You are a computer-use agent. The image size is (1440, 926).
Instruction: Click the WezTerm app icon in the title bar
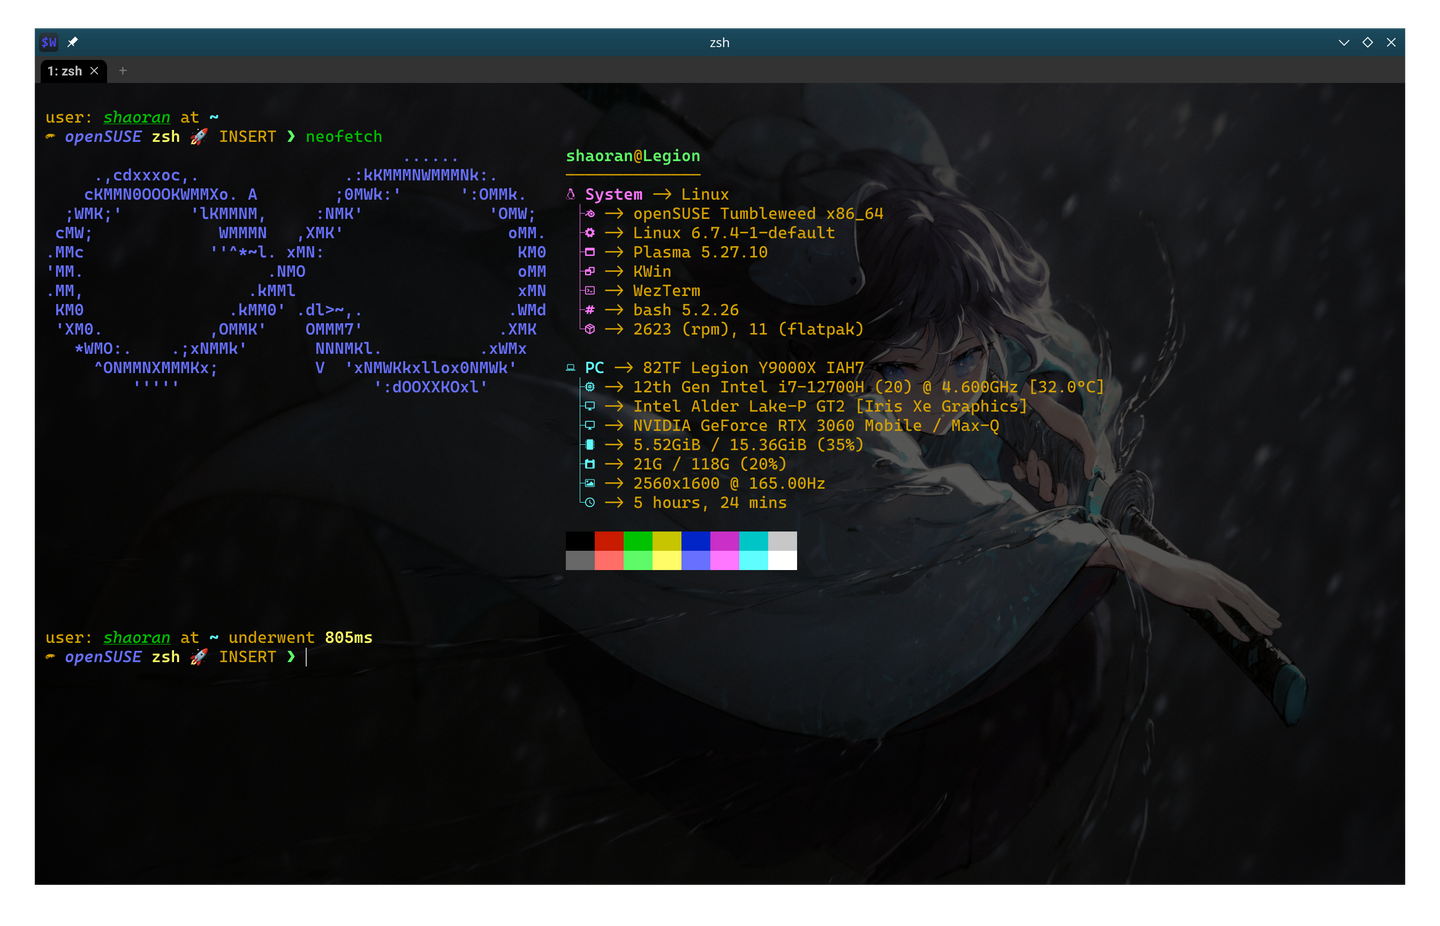pyautogui.click(x=49, y=42)
